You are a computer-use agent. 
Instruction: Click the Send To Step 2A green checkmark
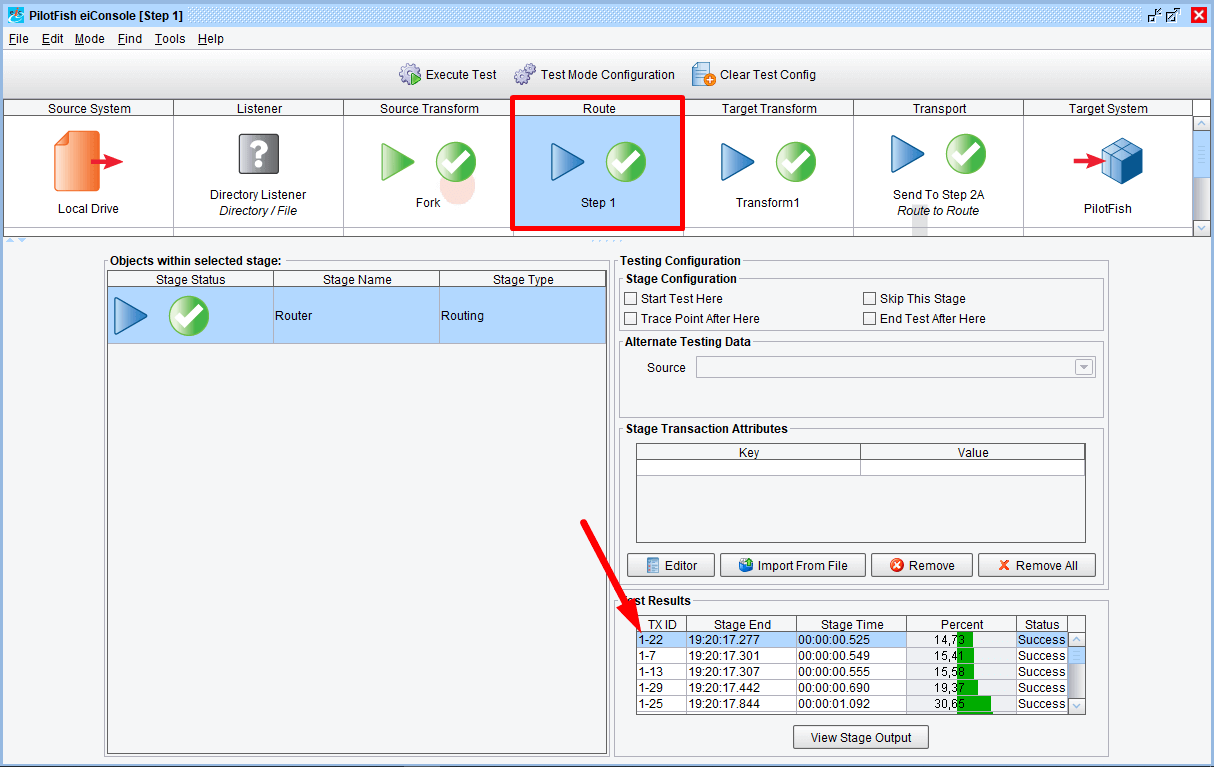[966, 154]
